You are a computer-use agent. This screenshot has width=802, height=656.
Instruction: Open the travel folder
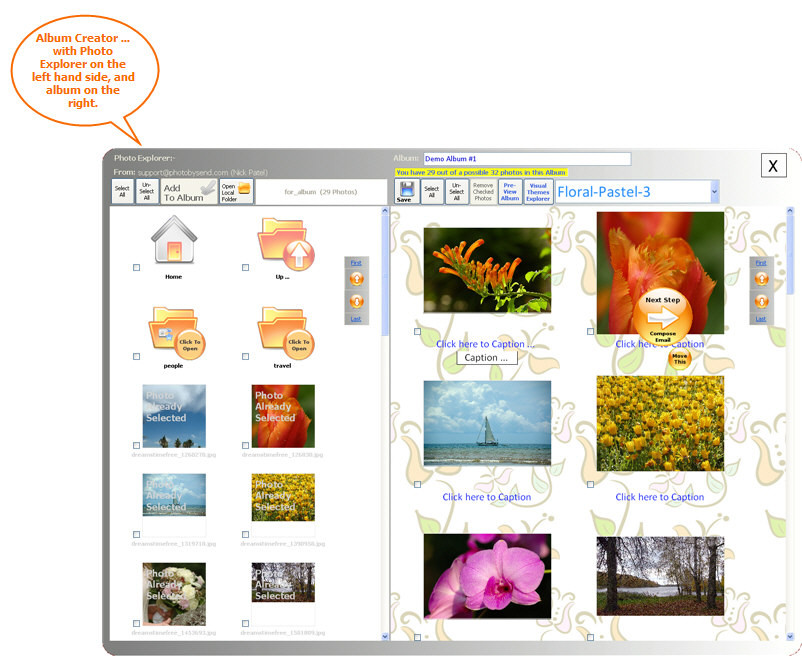[285, 333]
